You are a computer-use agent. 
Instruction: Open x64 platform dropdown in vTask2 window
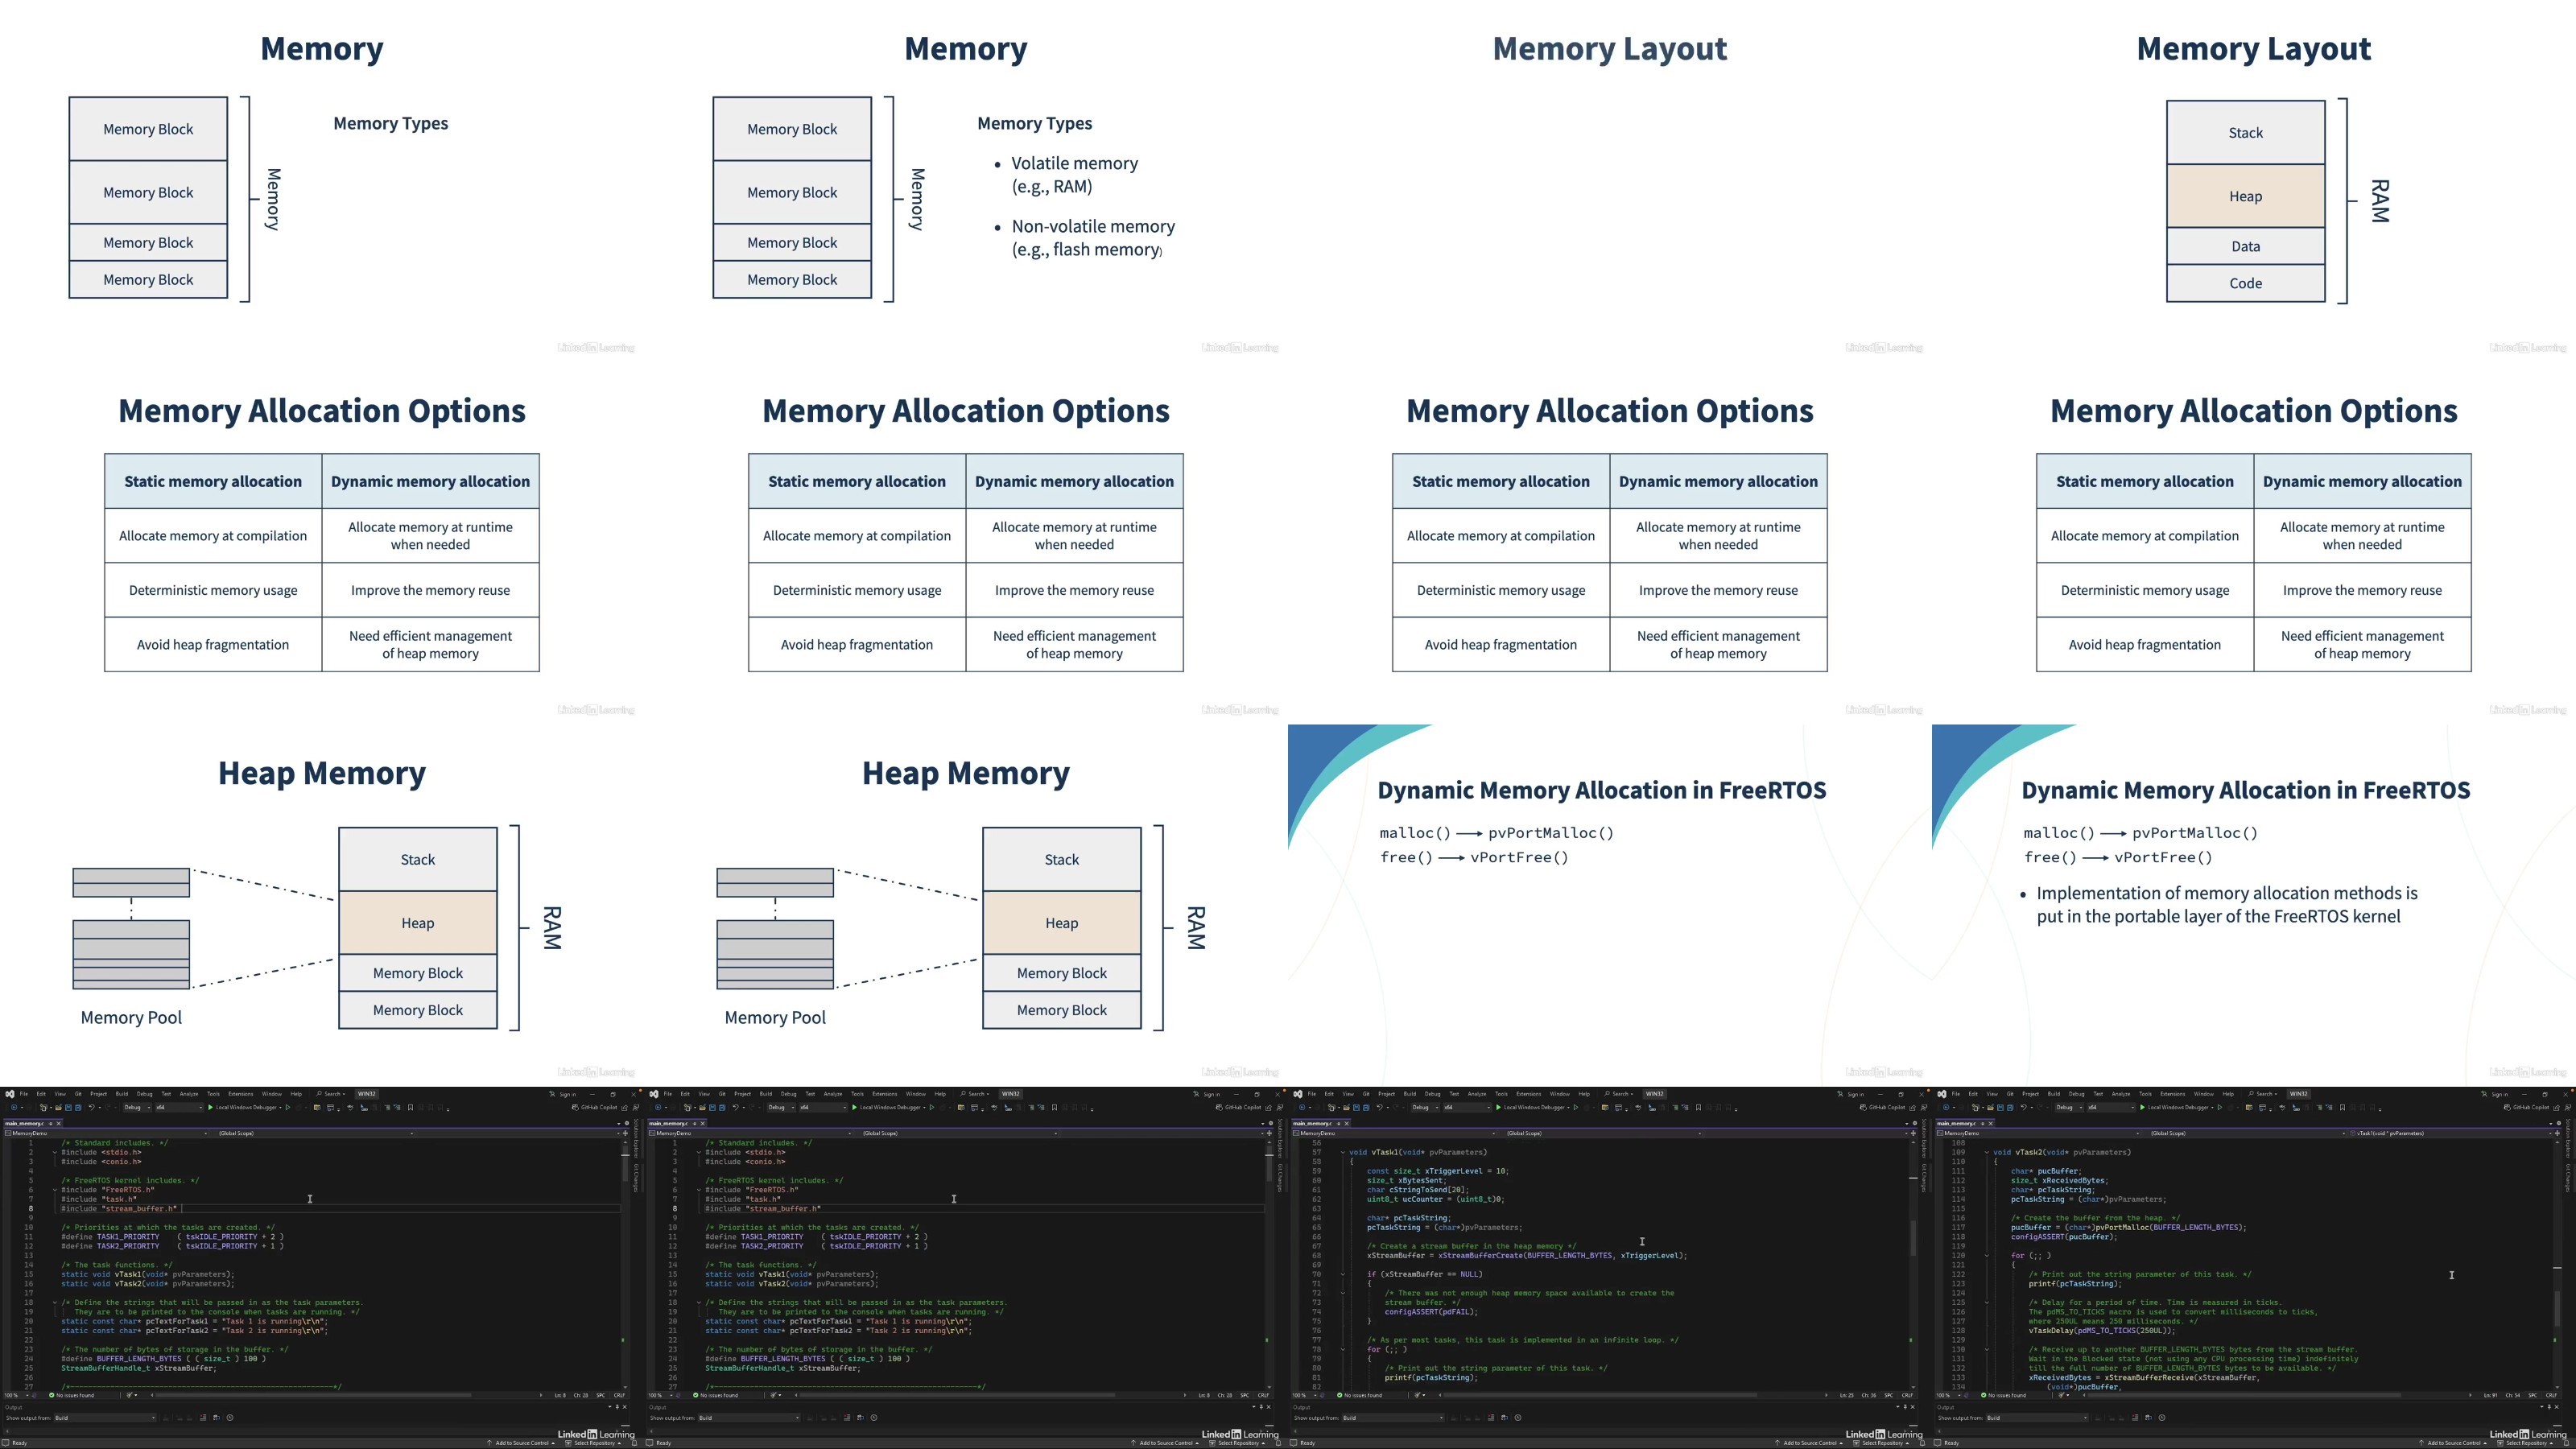[x=2111, y=1107]
